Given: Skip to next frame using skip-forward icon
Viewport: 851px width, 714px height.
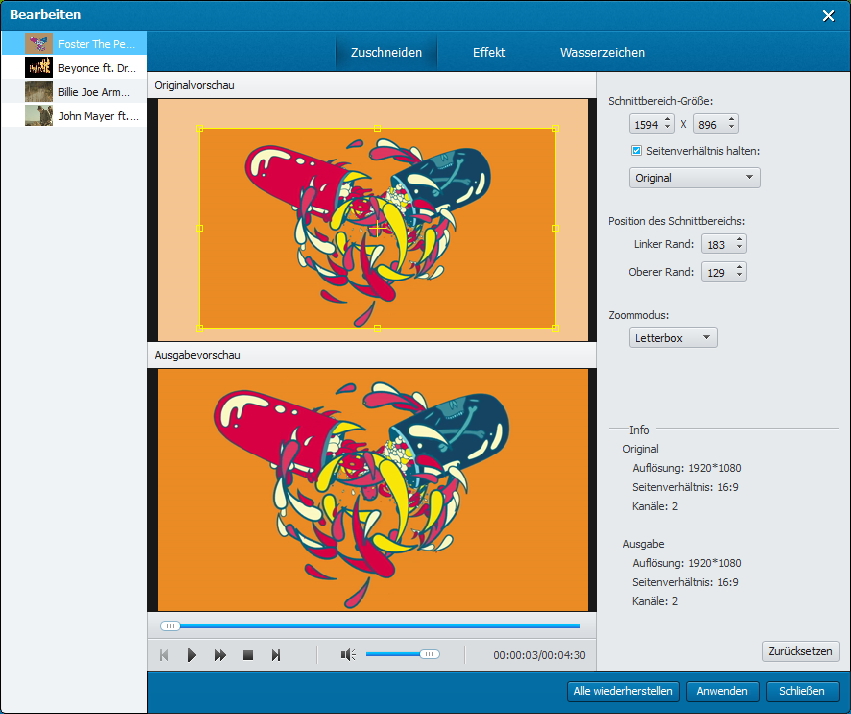Looking at the screenshot, I should pos(276,655).
